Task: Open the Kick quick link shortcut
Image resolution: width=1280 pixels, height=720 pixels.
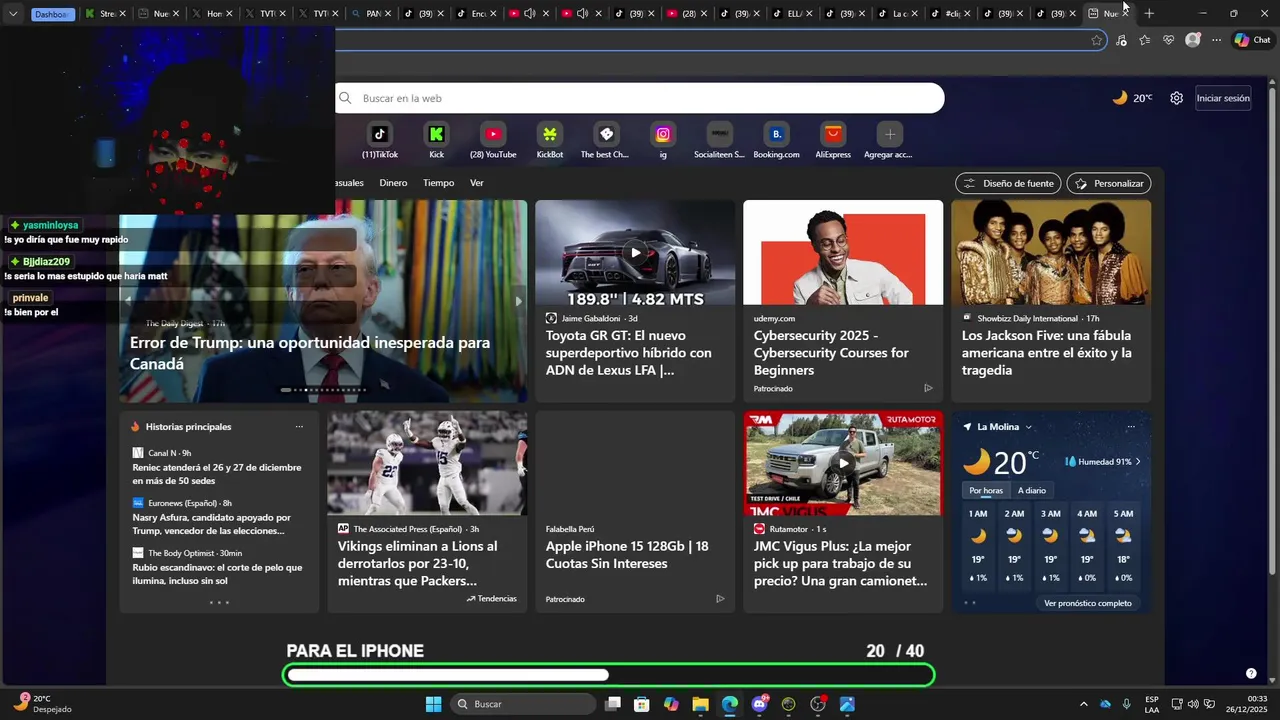Action: click(436, 141)
